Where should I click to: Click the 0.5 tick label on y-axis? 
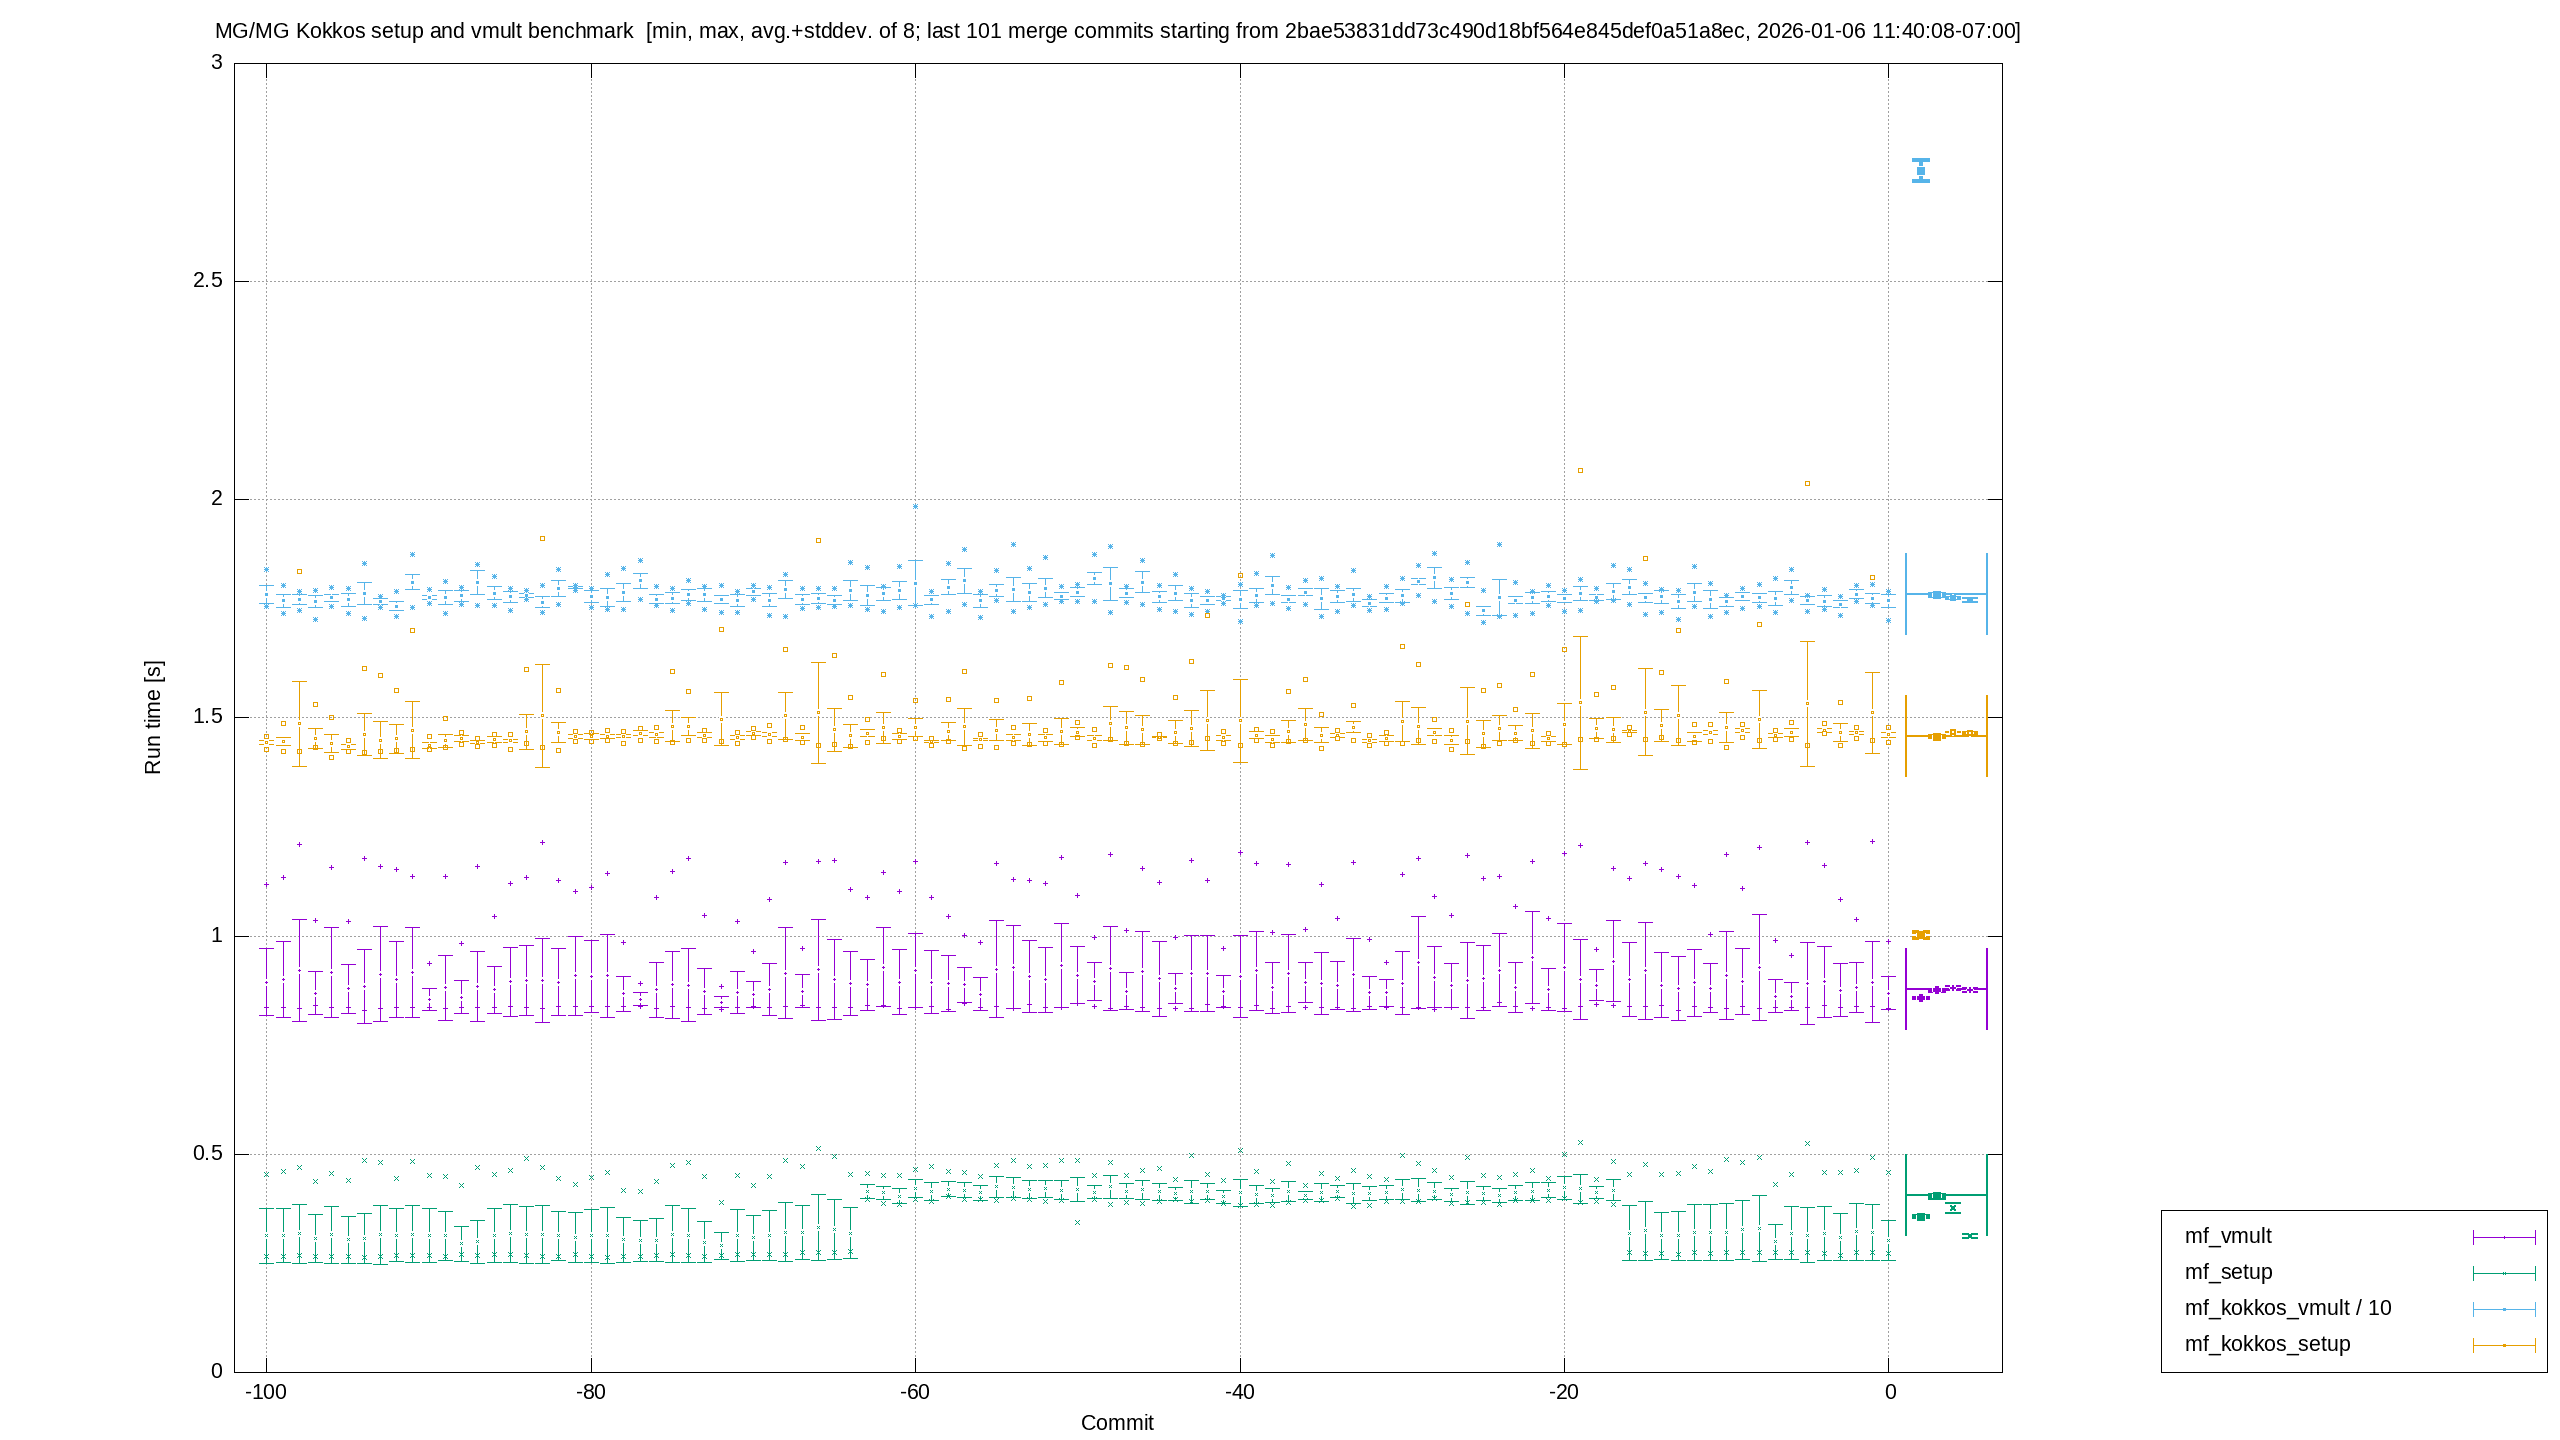(208, 1153)
